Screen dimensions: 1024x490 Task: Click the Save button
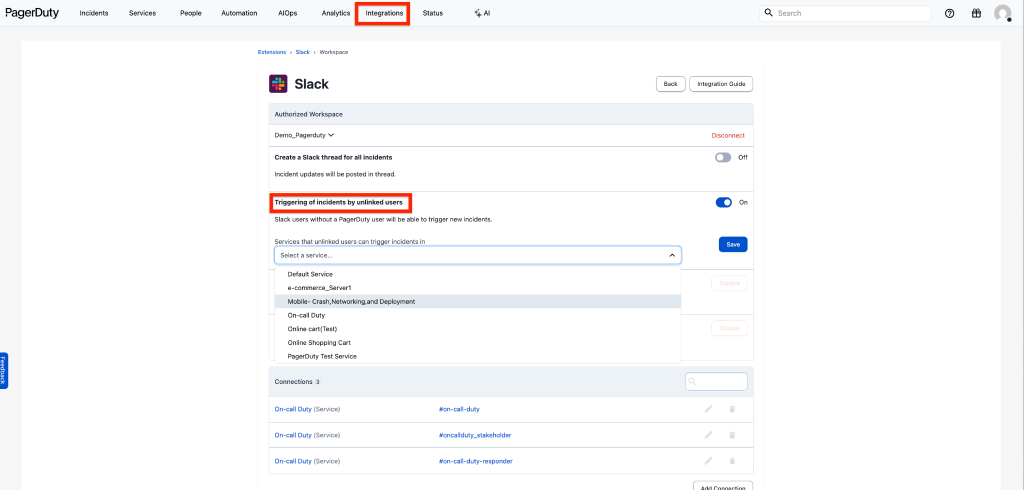tap(733, 244)
